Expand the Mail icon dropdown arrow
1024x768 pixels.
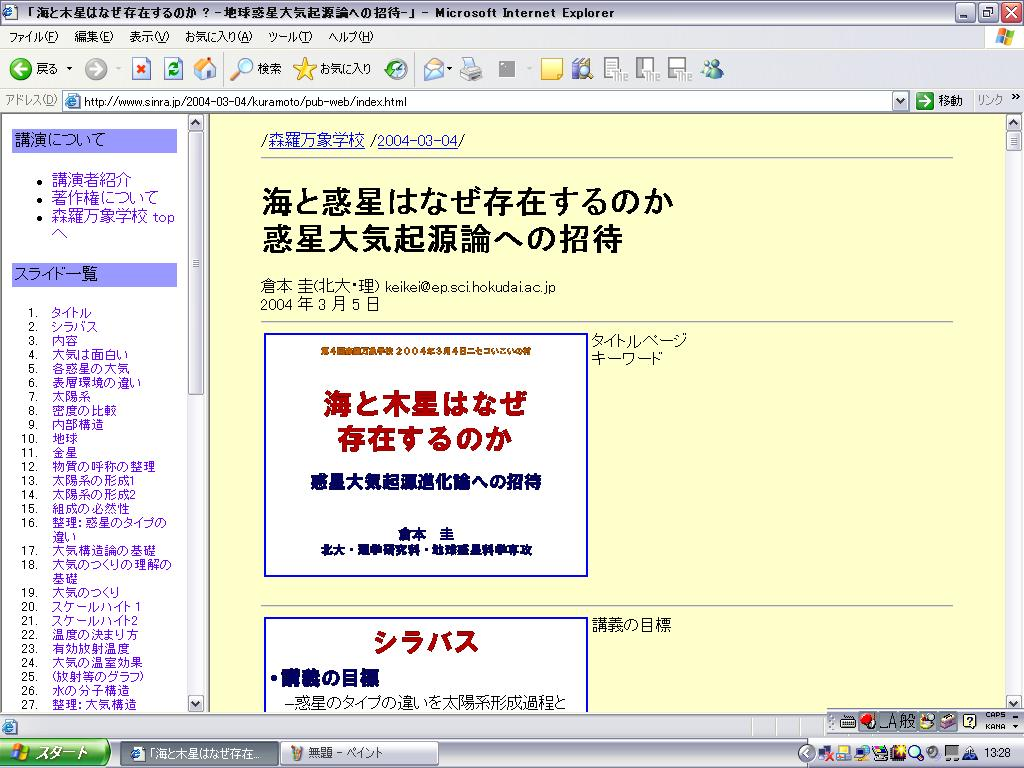click(450, 69)
